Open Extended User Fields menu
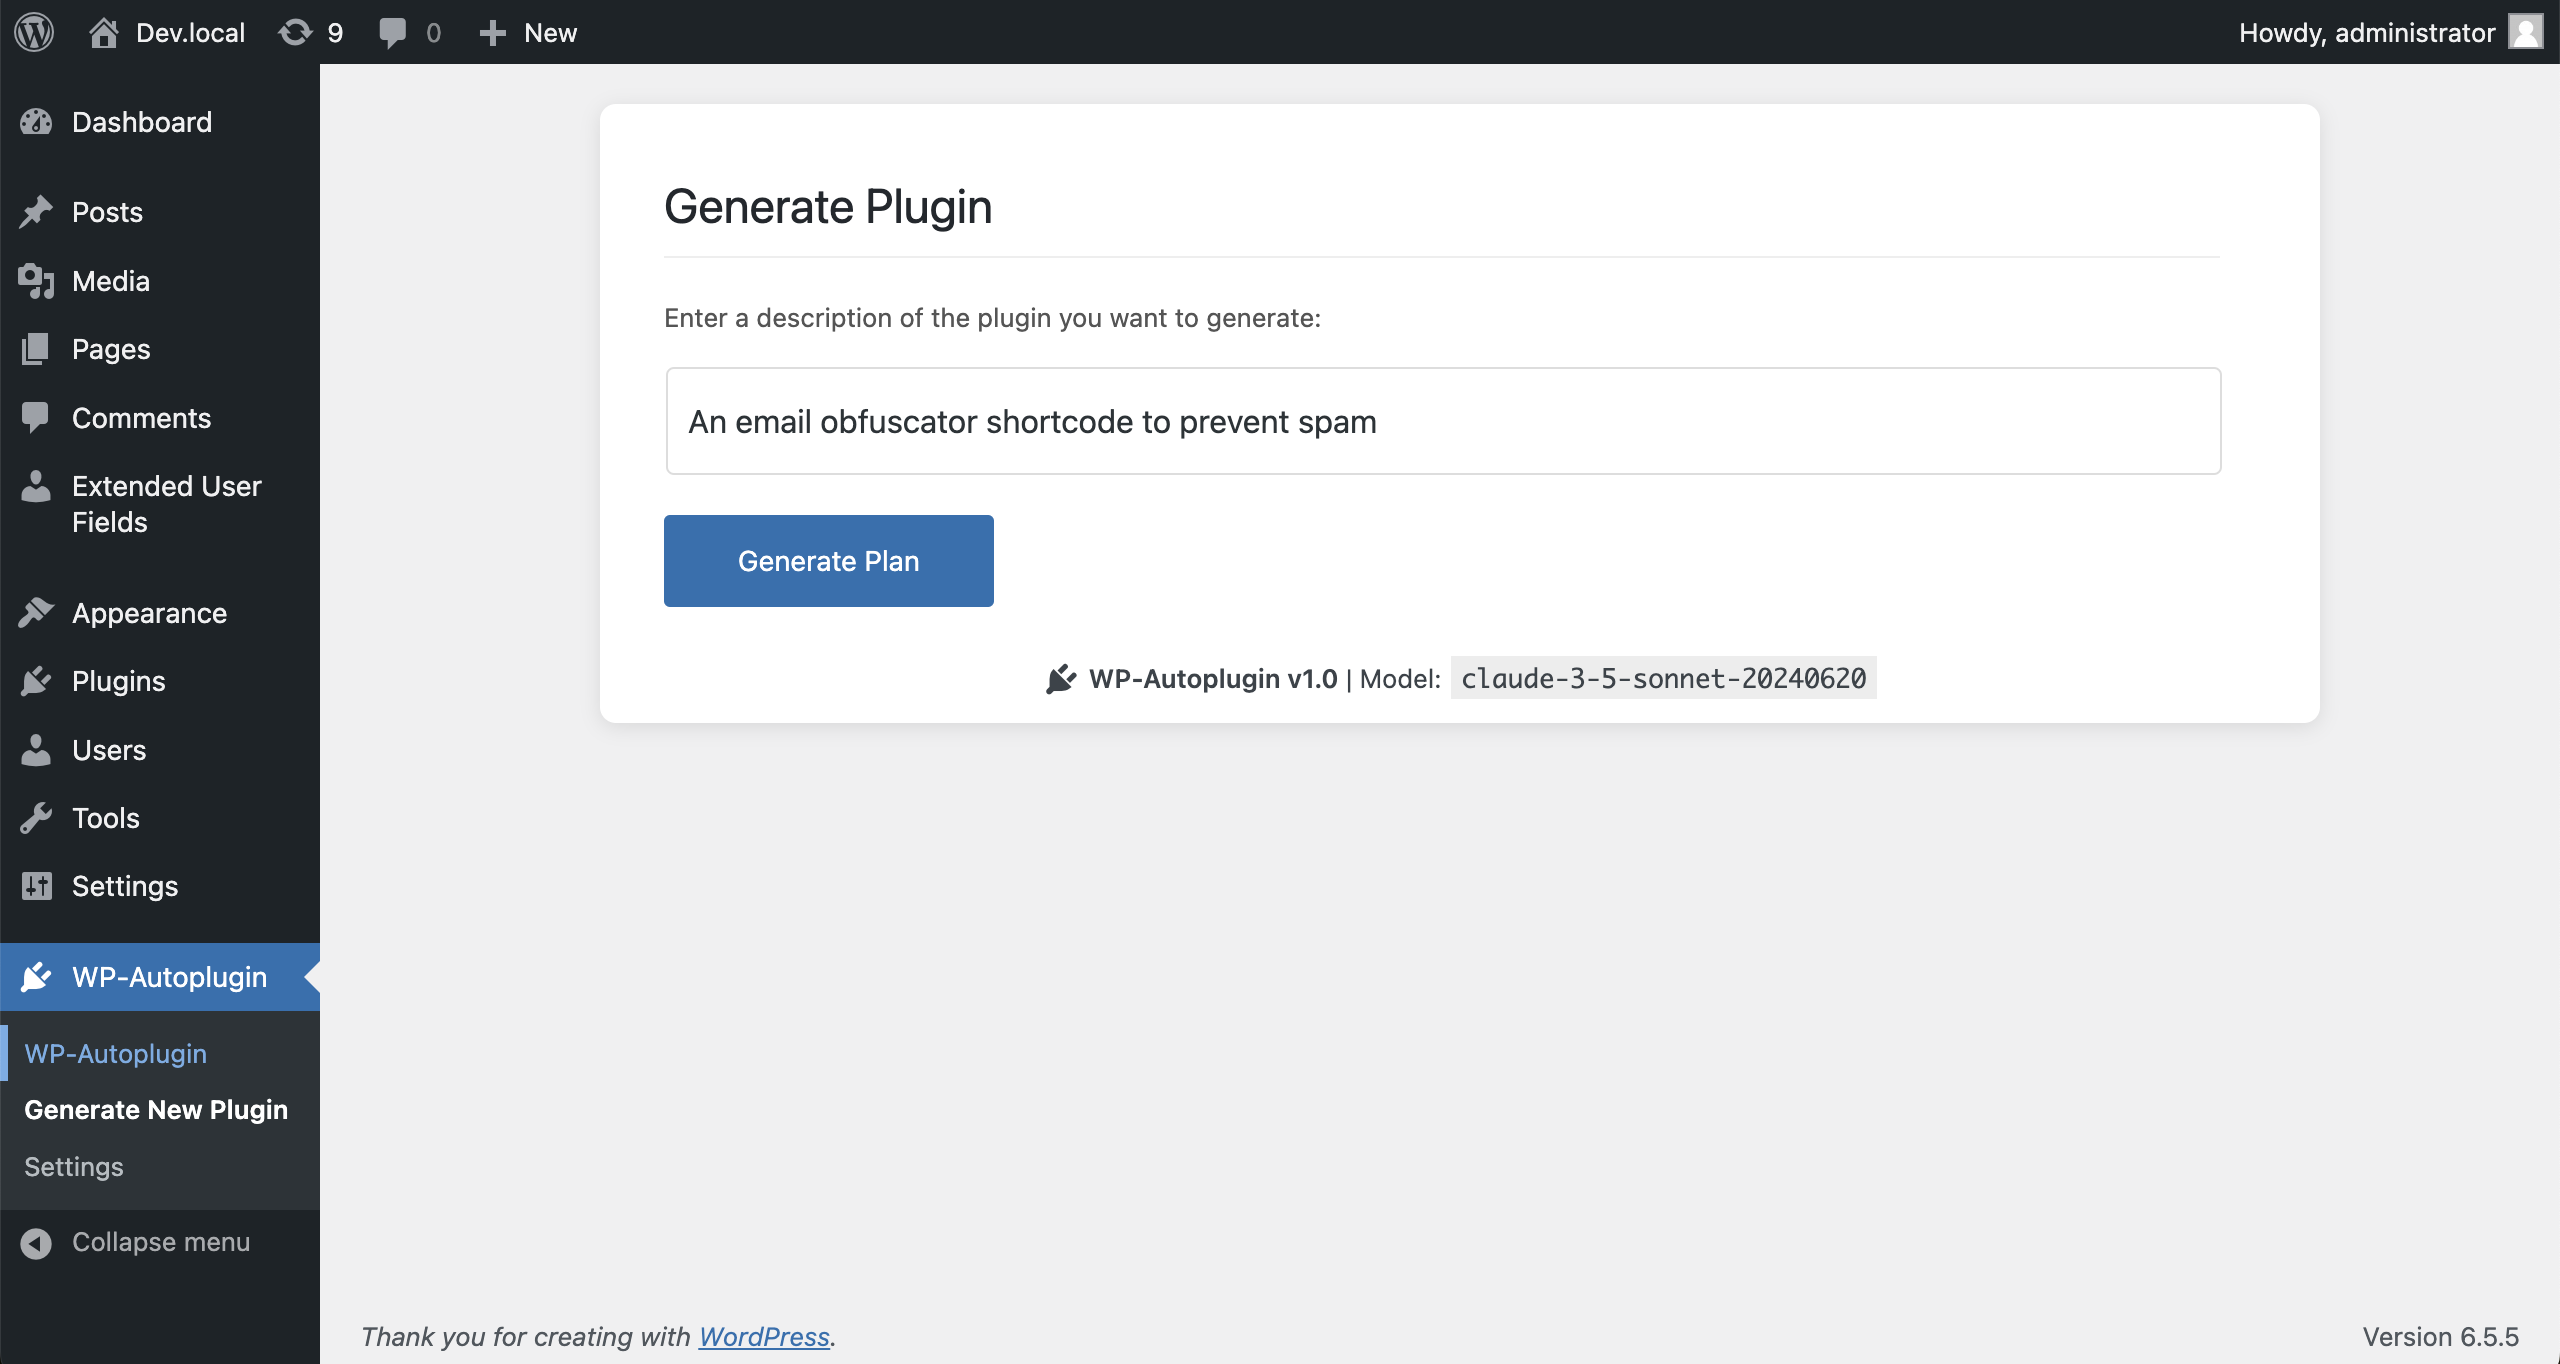The image size is (2560, 1364). [x=166, y=504]
